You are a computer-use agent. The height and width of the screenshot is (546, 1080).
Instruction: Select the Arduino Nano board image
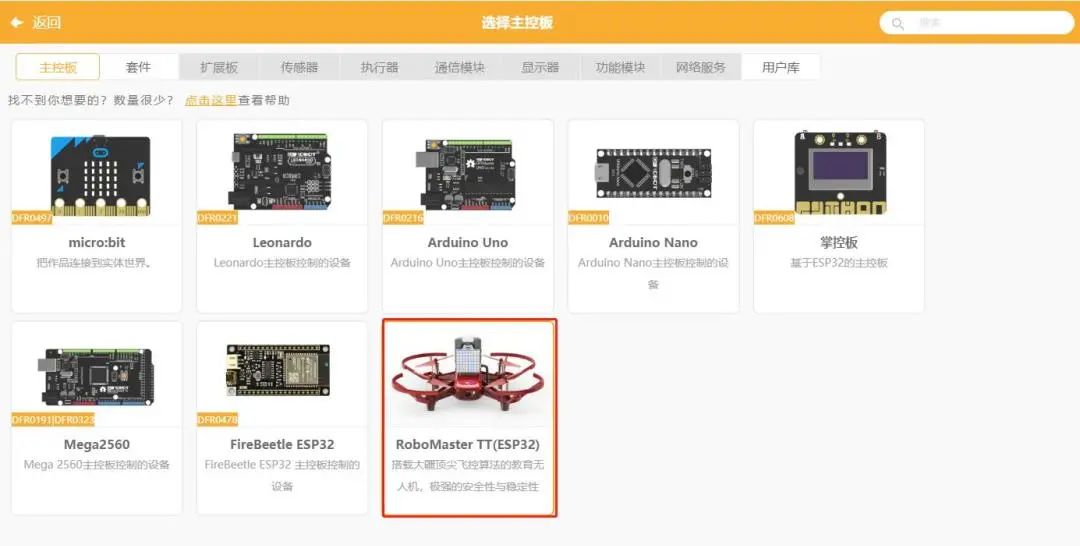[654, 173]
